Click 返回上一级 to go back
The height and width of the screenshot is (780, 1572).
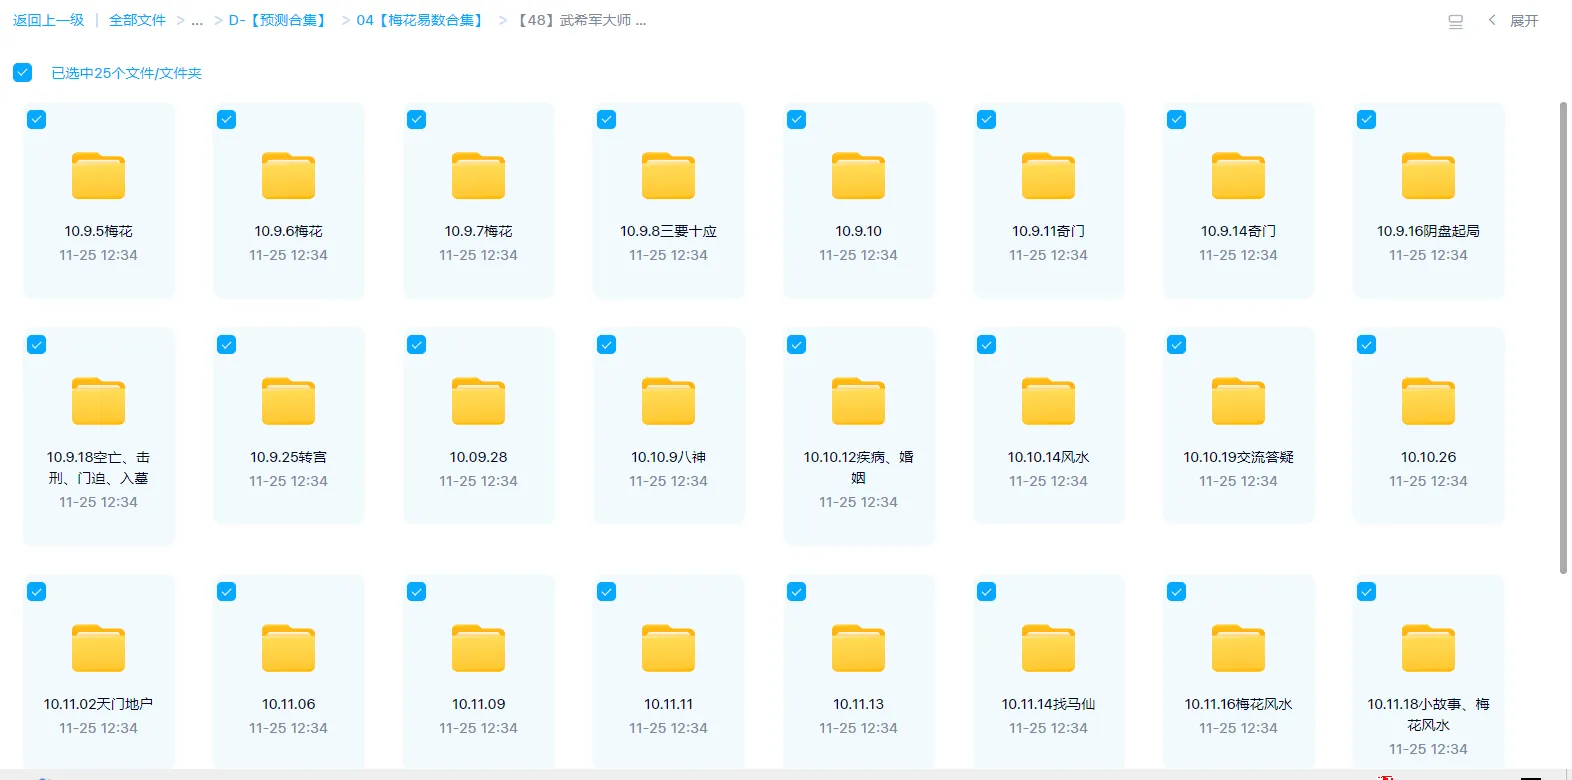[x=48, y=21]
